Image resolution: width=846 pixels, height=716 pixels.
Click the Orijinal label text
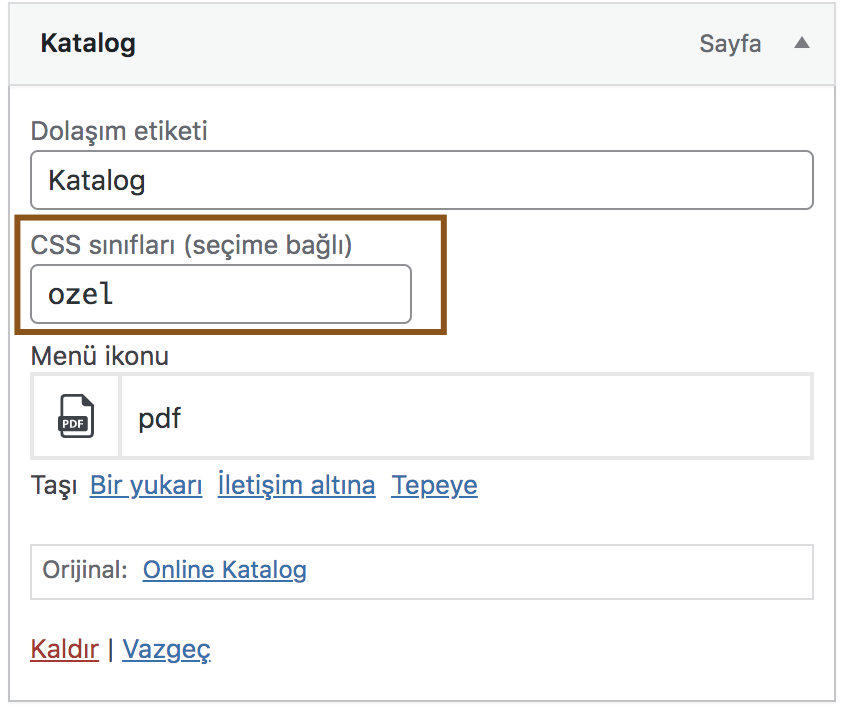[x=85, y=570]
